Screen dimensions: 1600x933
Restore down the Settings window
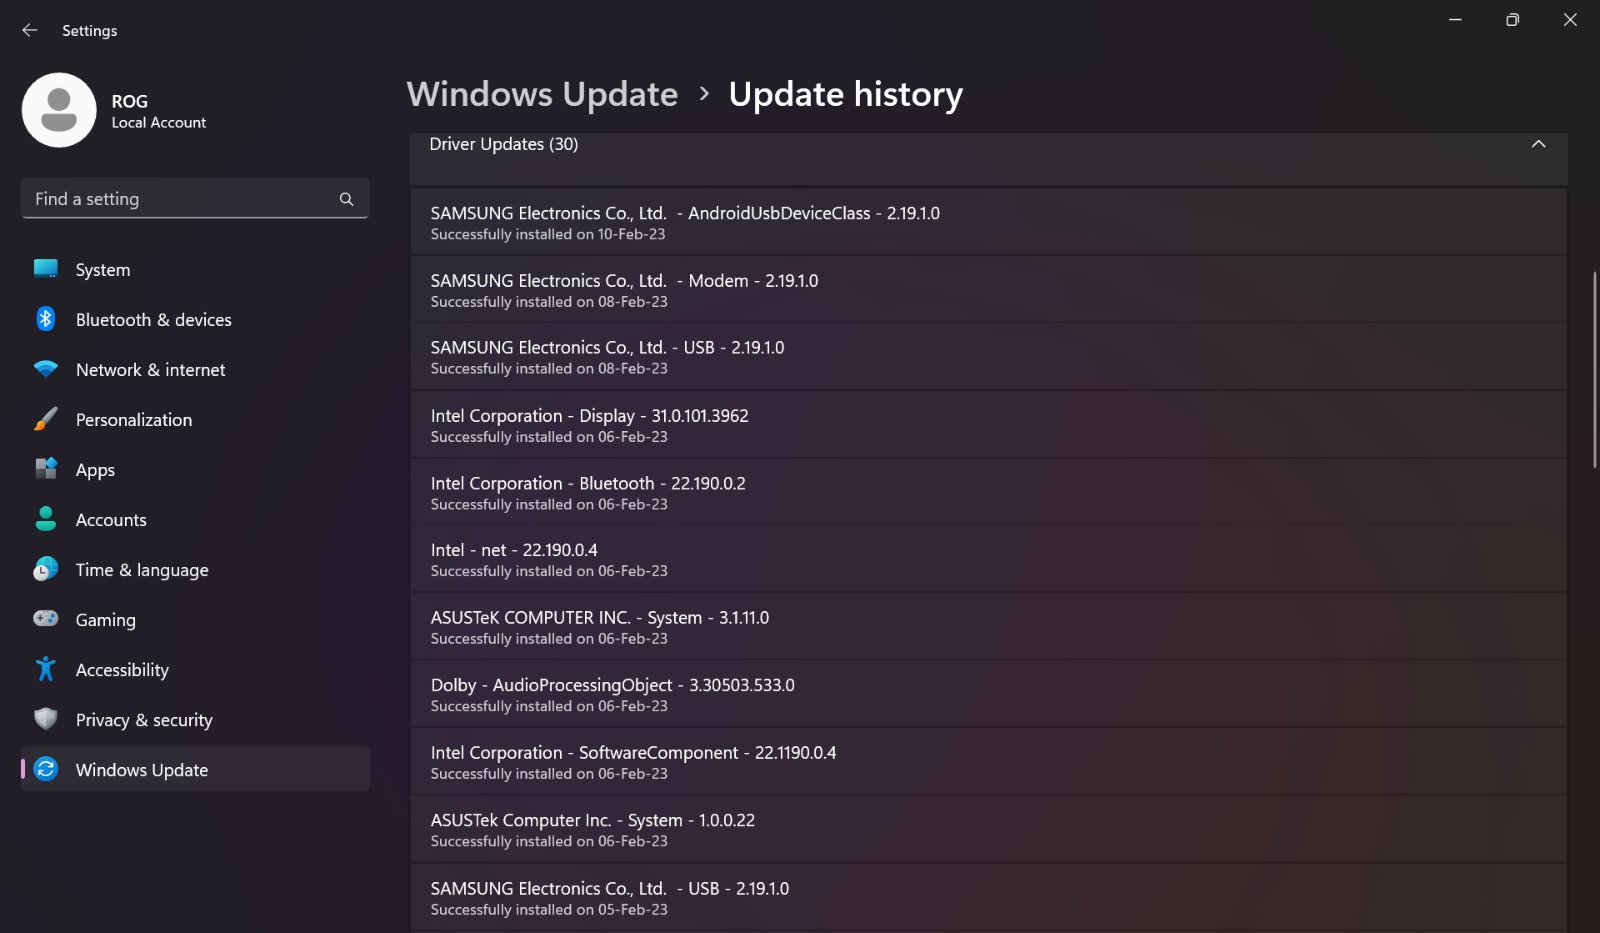pyautogui.click(x=1512, y=20)
